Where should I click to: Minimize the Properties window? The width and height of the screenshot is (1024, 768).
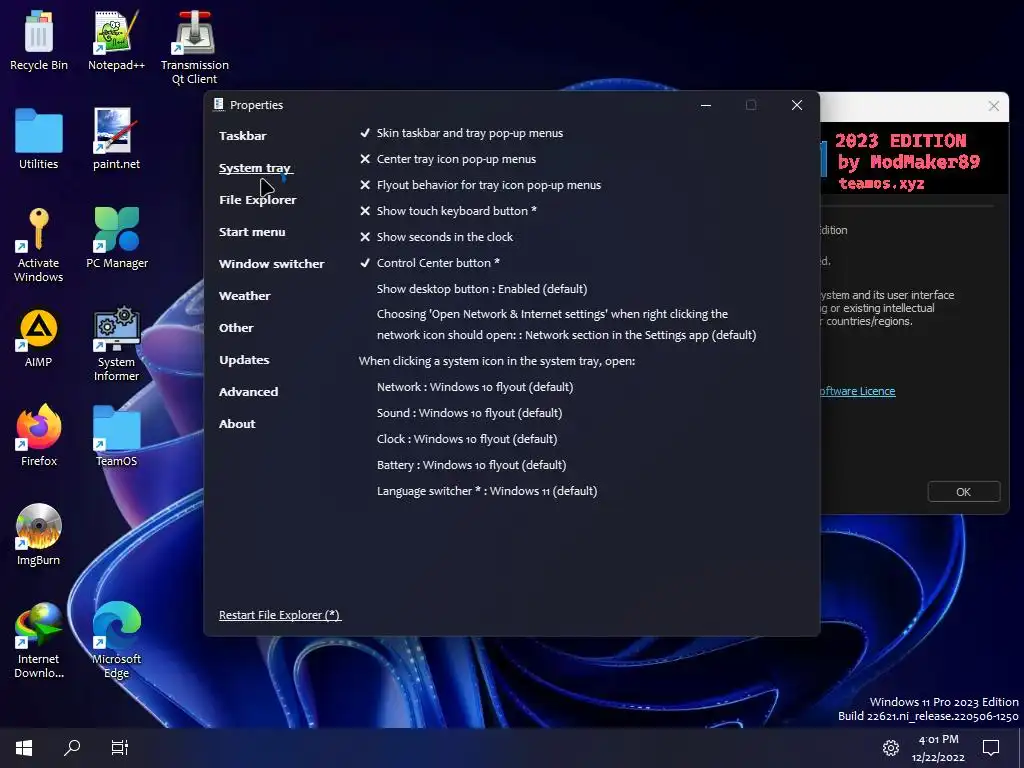pyautogui.click(x=706, y=105)
